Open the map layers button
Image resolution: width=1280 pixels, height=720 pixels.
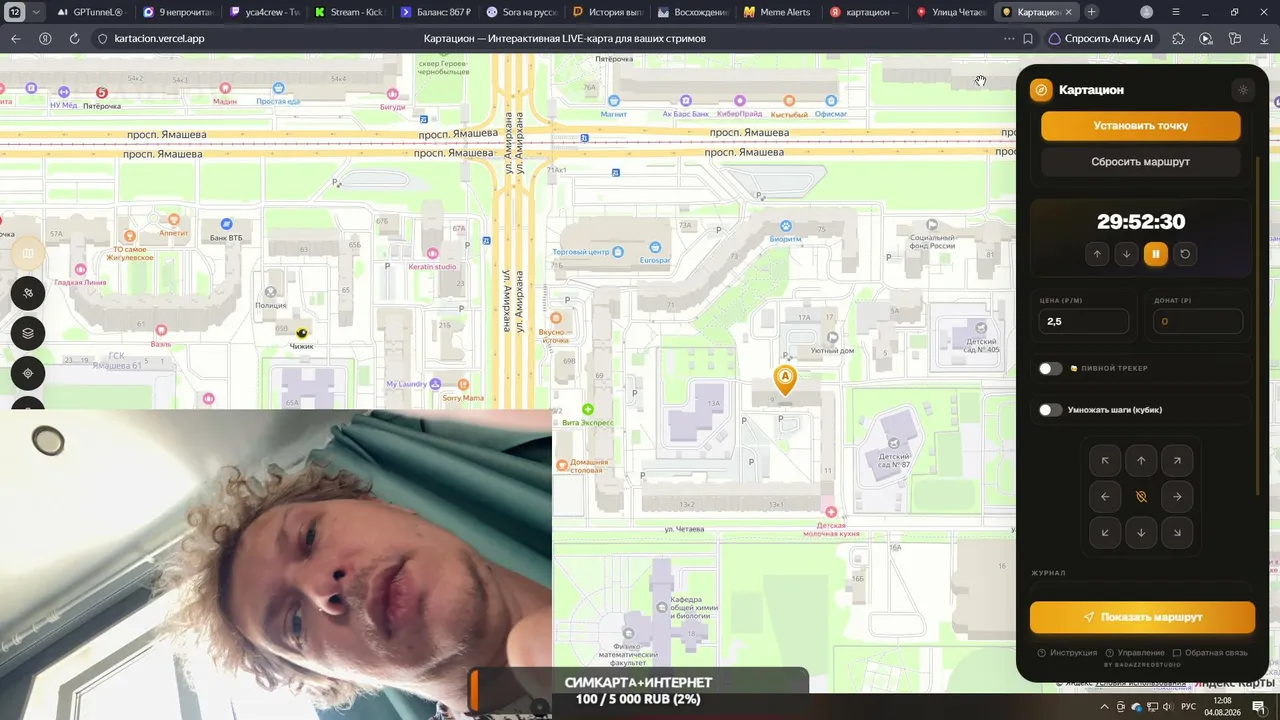tap(28, 333)
